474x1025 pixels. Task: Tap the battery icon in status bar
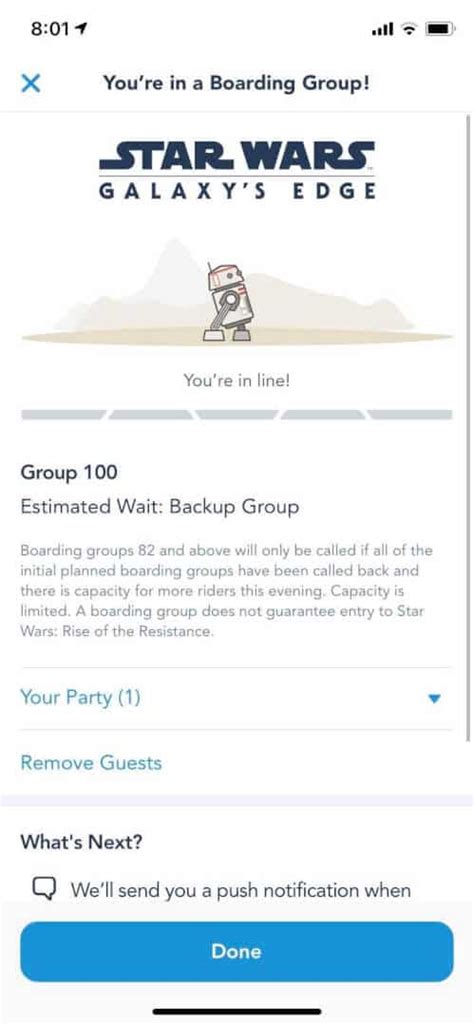point(437,29)
